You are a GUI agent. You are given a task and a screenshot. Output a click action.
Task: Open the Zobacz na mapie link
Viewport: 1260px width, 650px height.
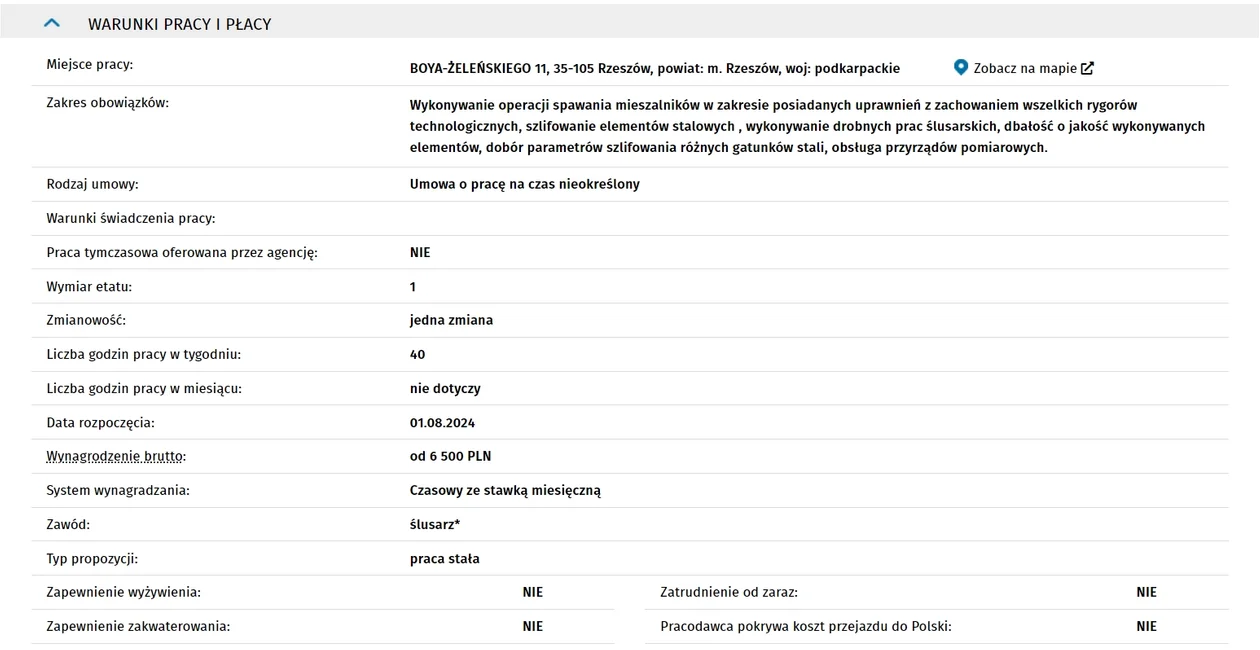[x=1025, y=68]
